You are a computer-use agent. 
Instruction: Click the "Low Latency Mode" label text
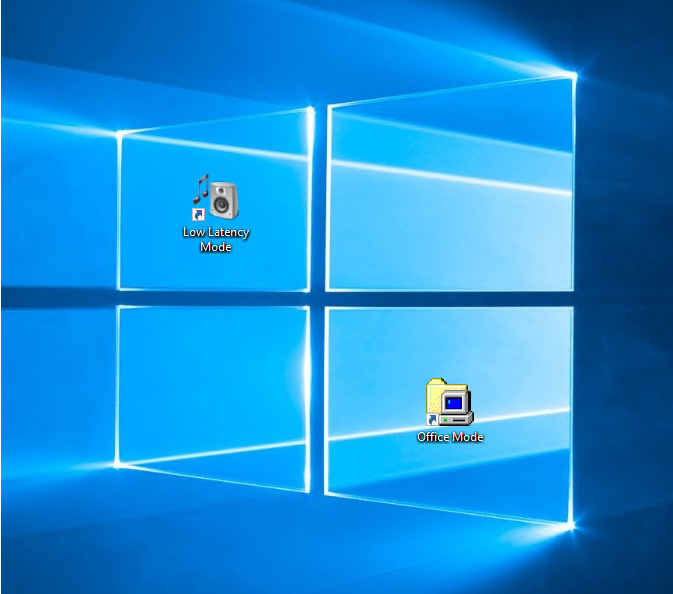click(216, 239)
